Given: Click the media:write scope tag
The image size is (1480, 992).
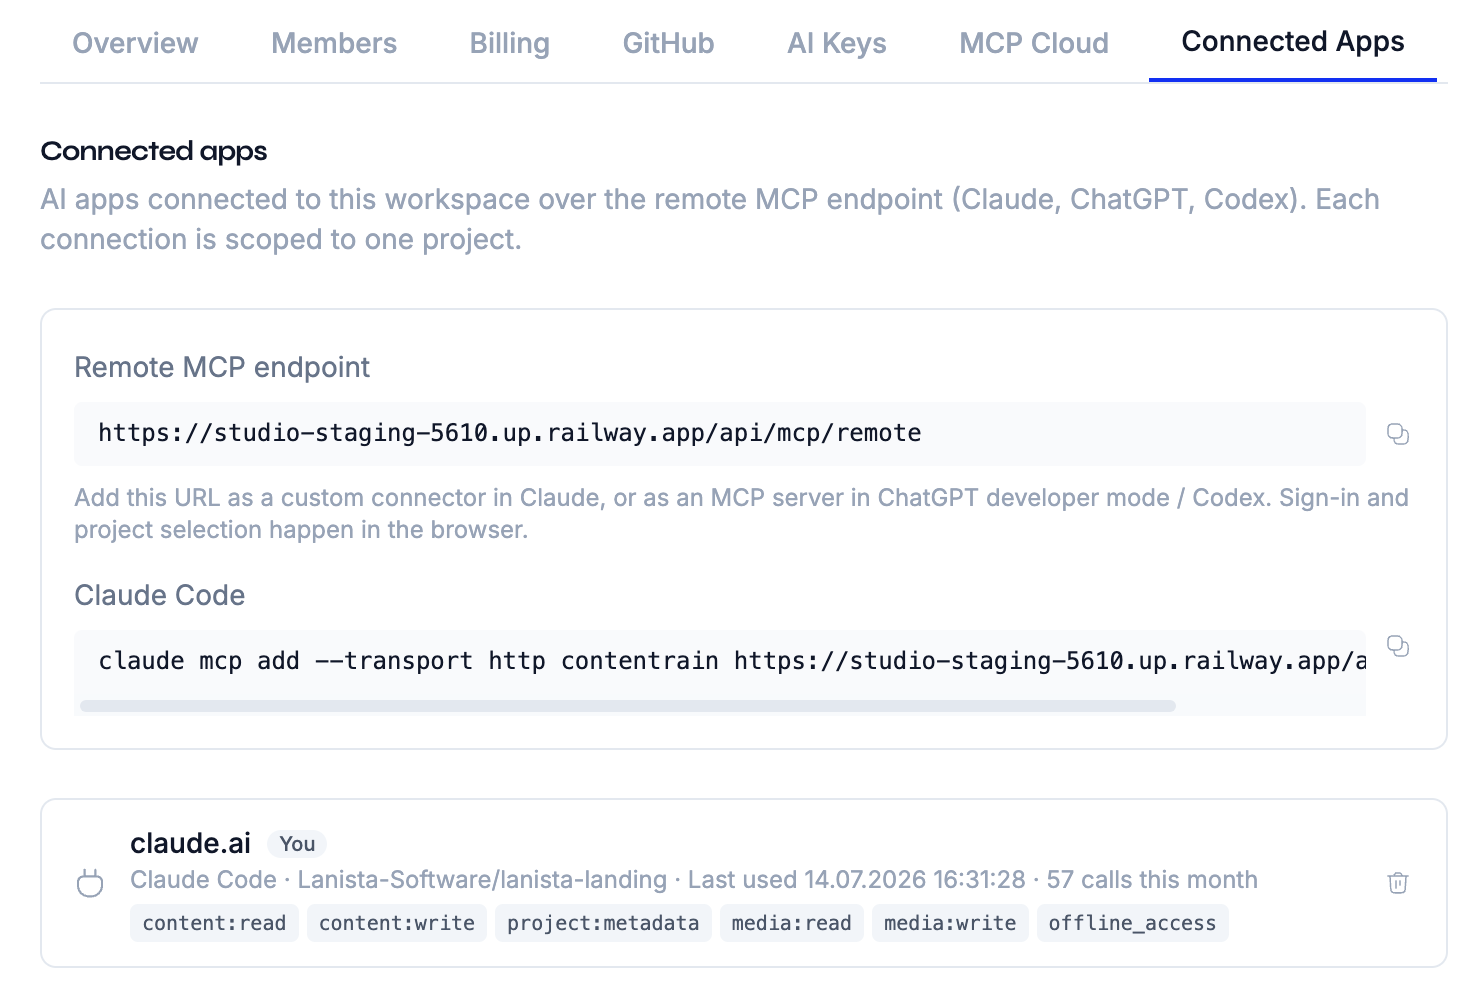Looking at the screenshot, I should click(x=950, y=923).
